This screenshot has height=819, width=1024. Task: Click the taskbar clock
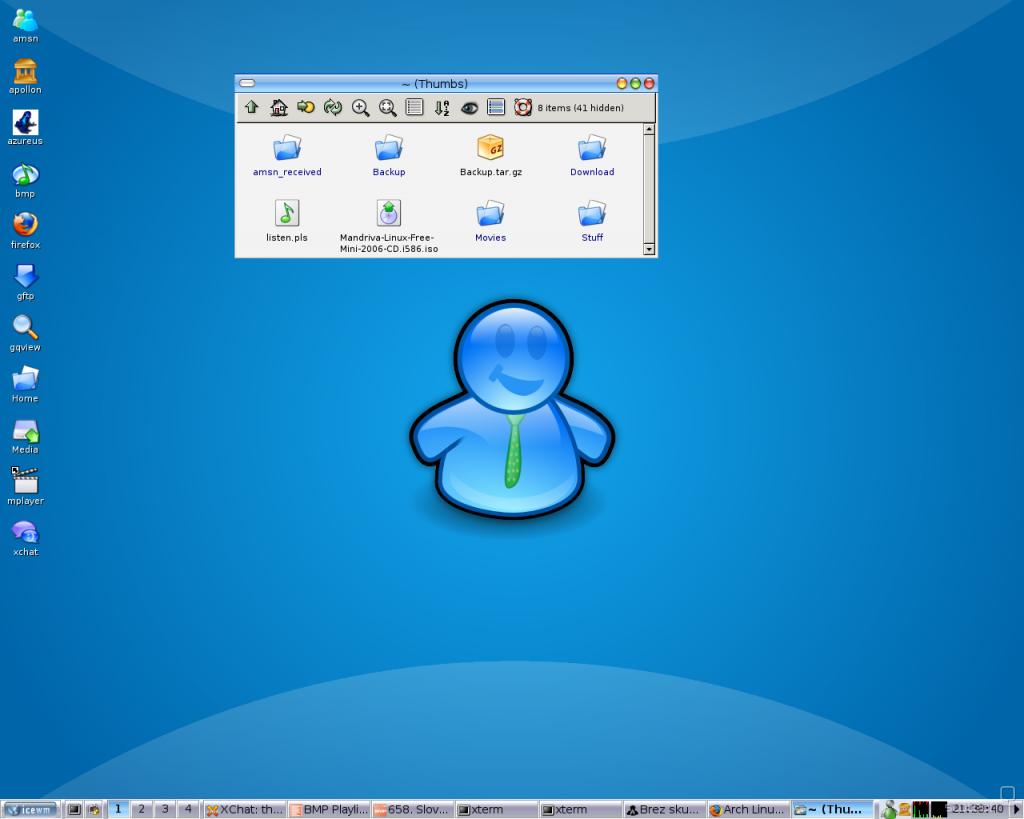tap(978, 809)
